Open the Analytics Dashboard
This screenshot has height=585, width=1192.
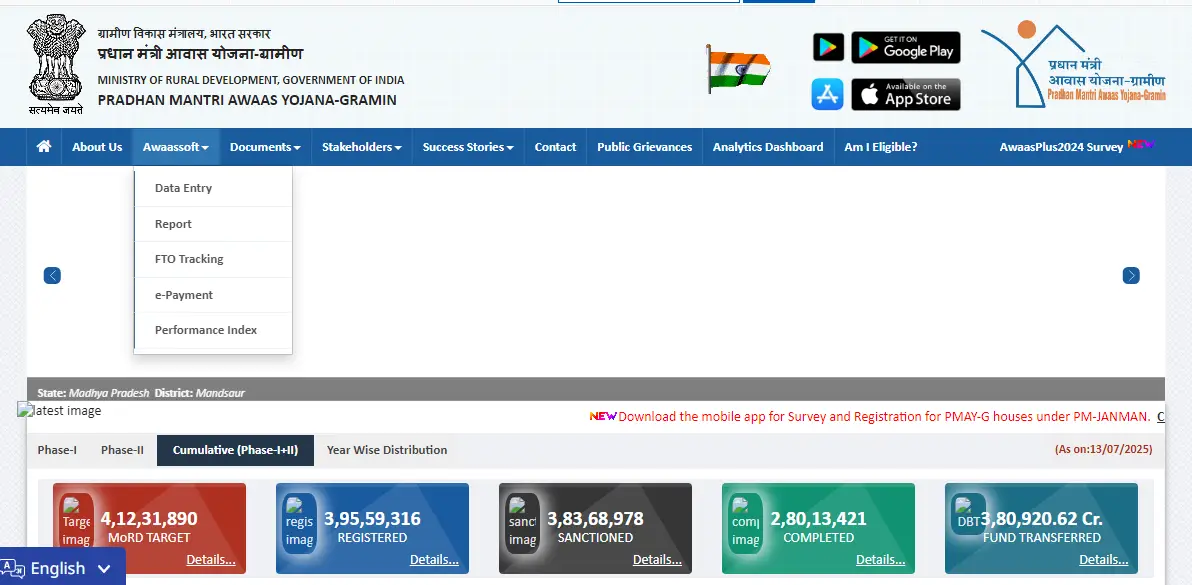[768, 147]
